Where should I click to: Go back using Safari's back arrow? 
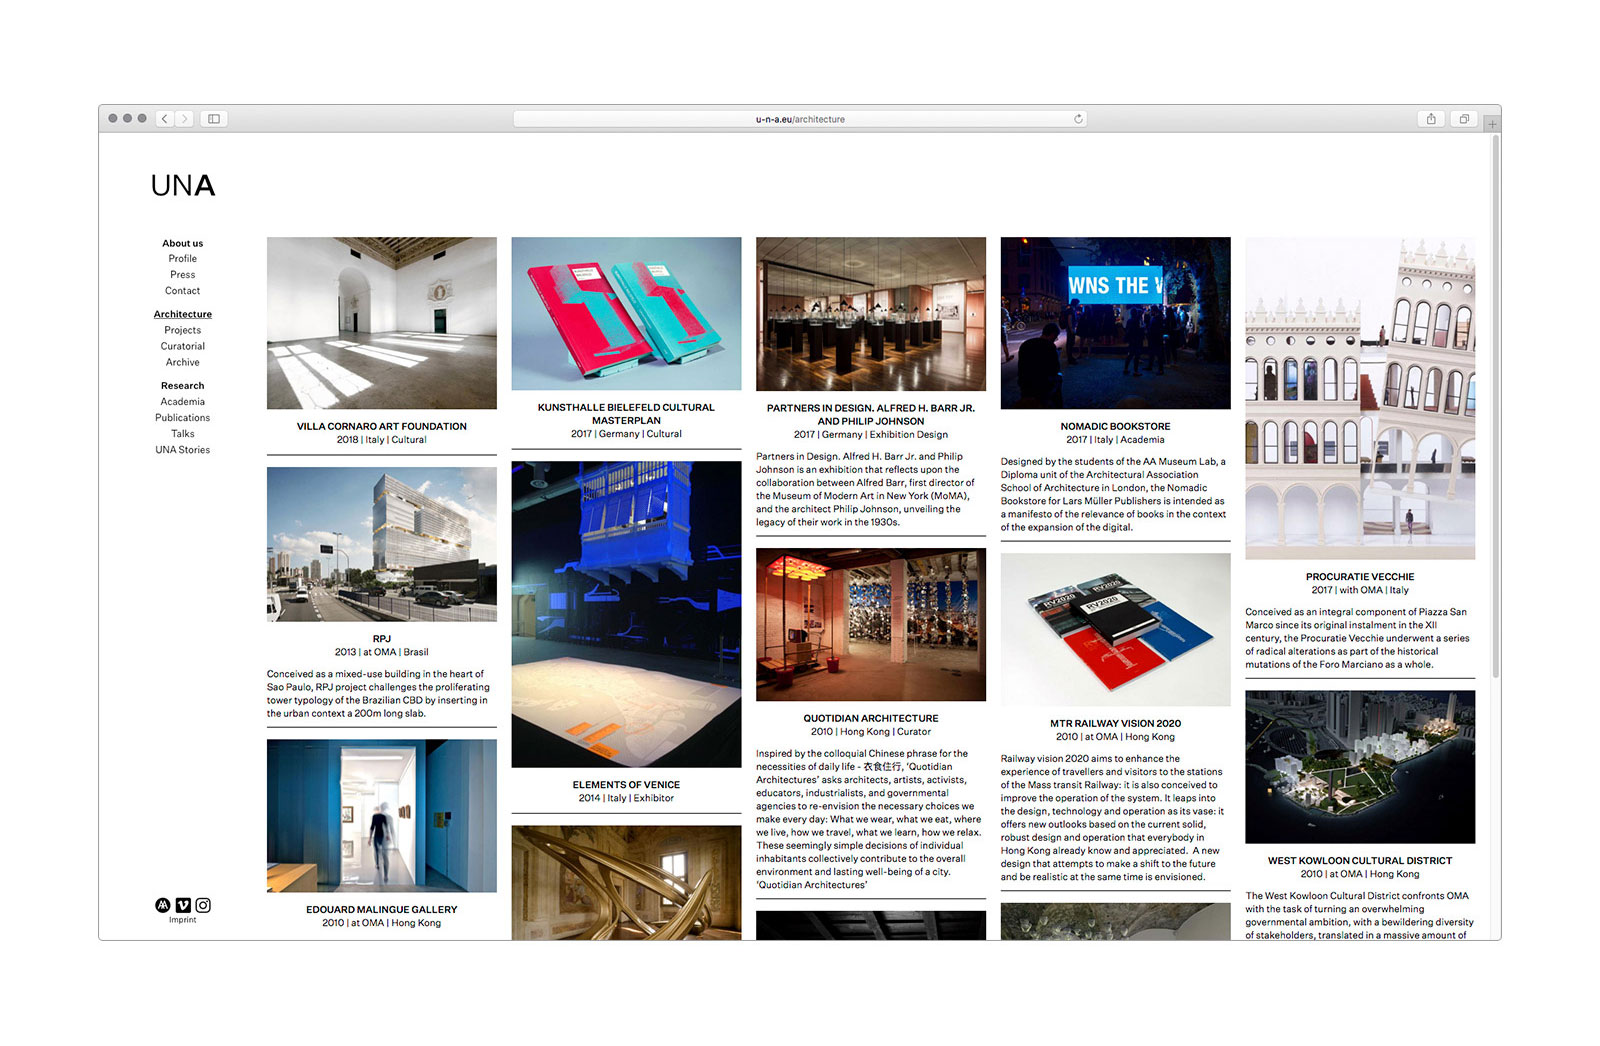165,119
